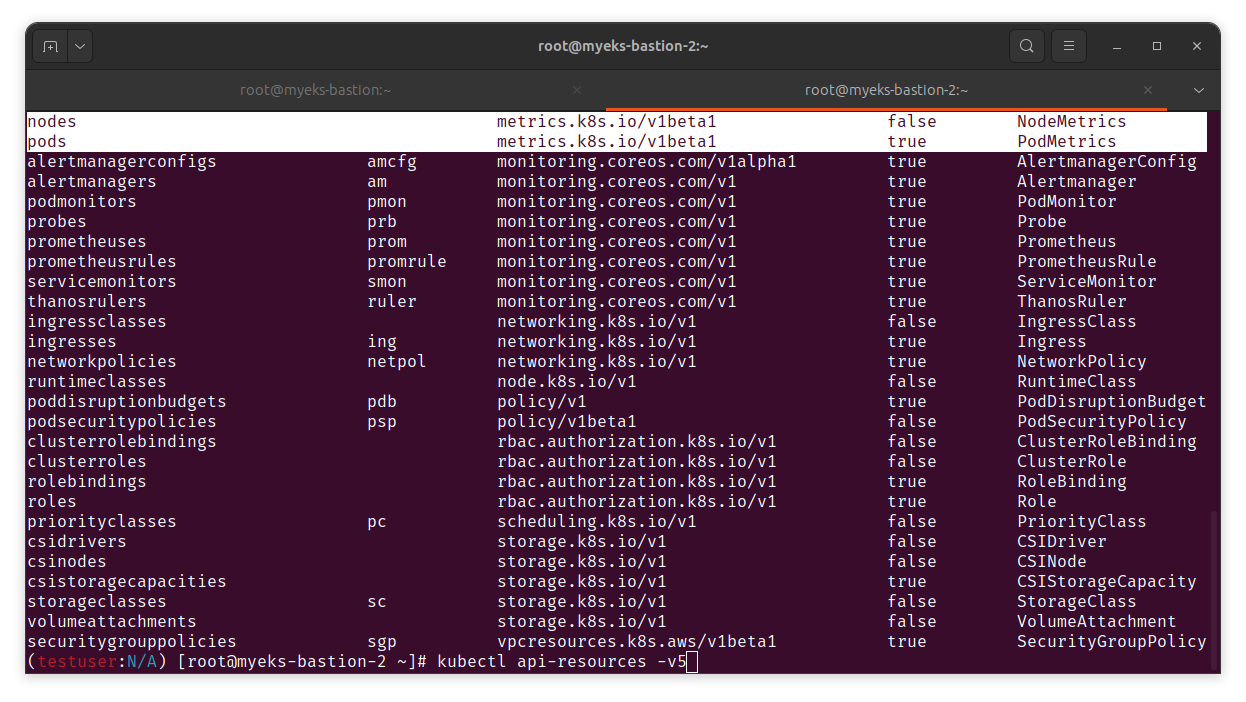This screenshot has height=702, width=1246.
Task: Expand the tab list dropdown arrow
Action: pos(1199,90)
